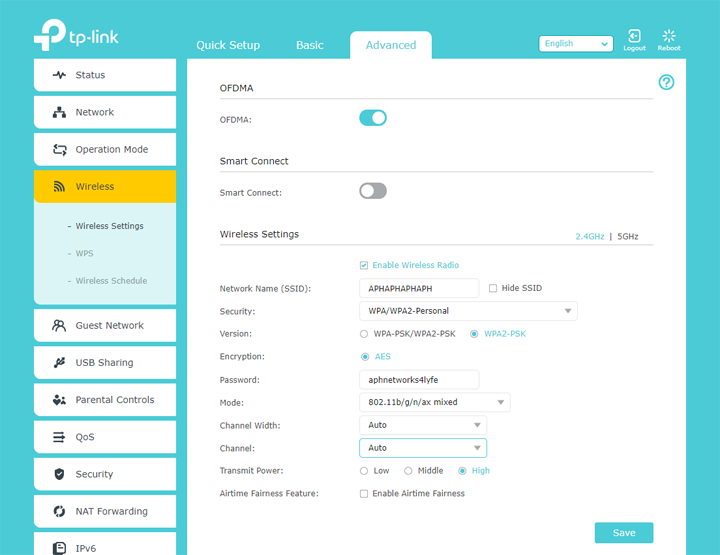The width and height of the screenshot is (720, 555).
Task: Open the help question mark icon
Action: [x=666, y=82]
